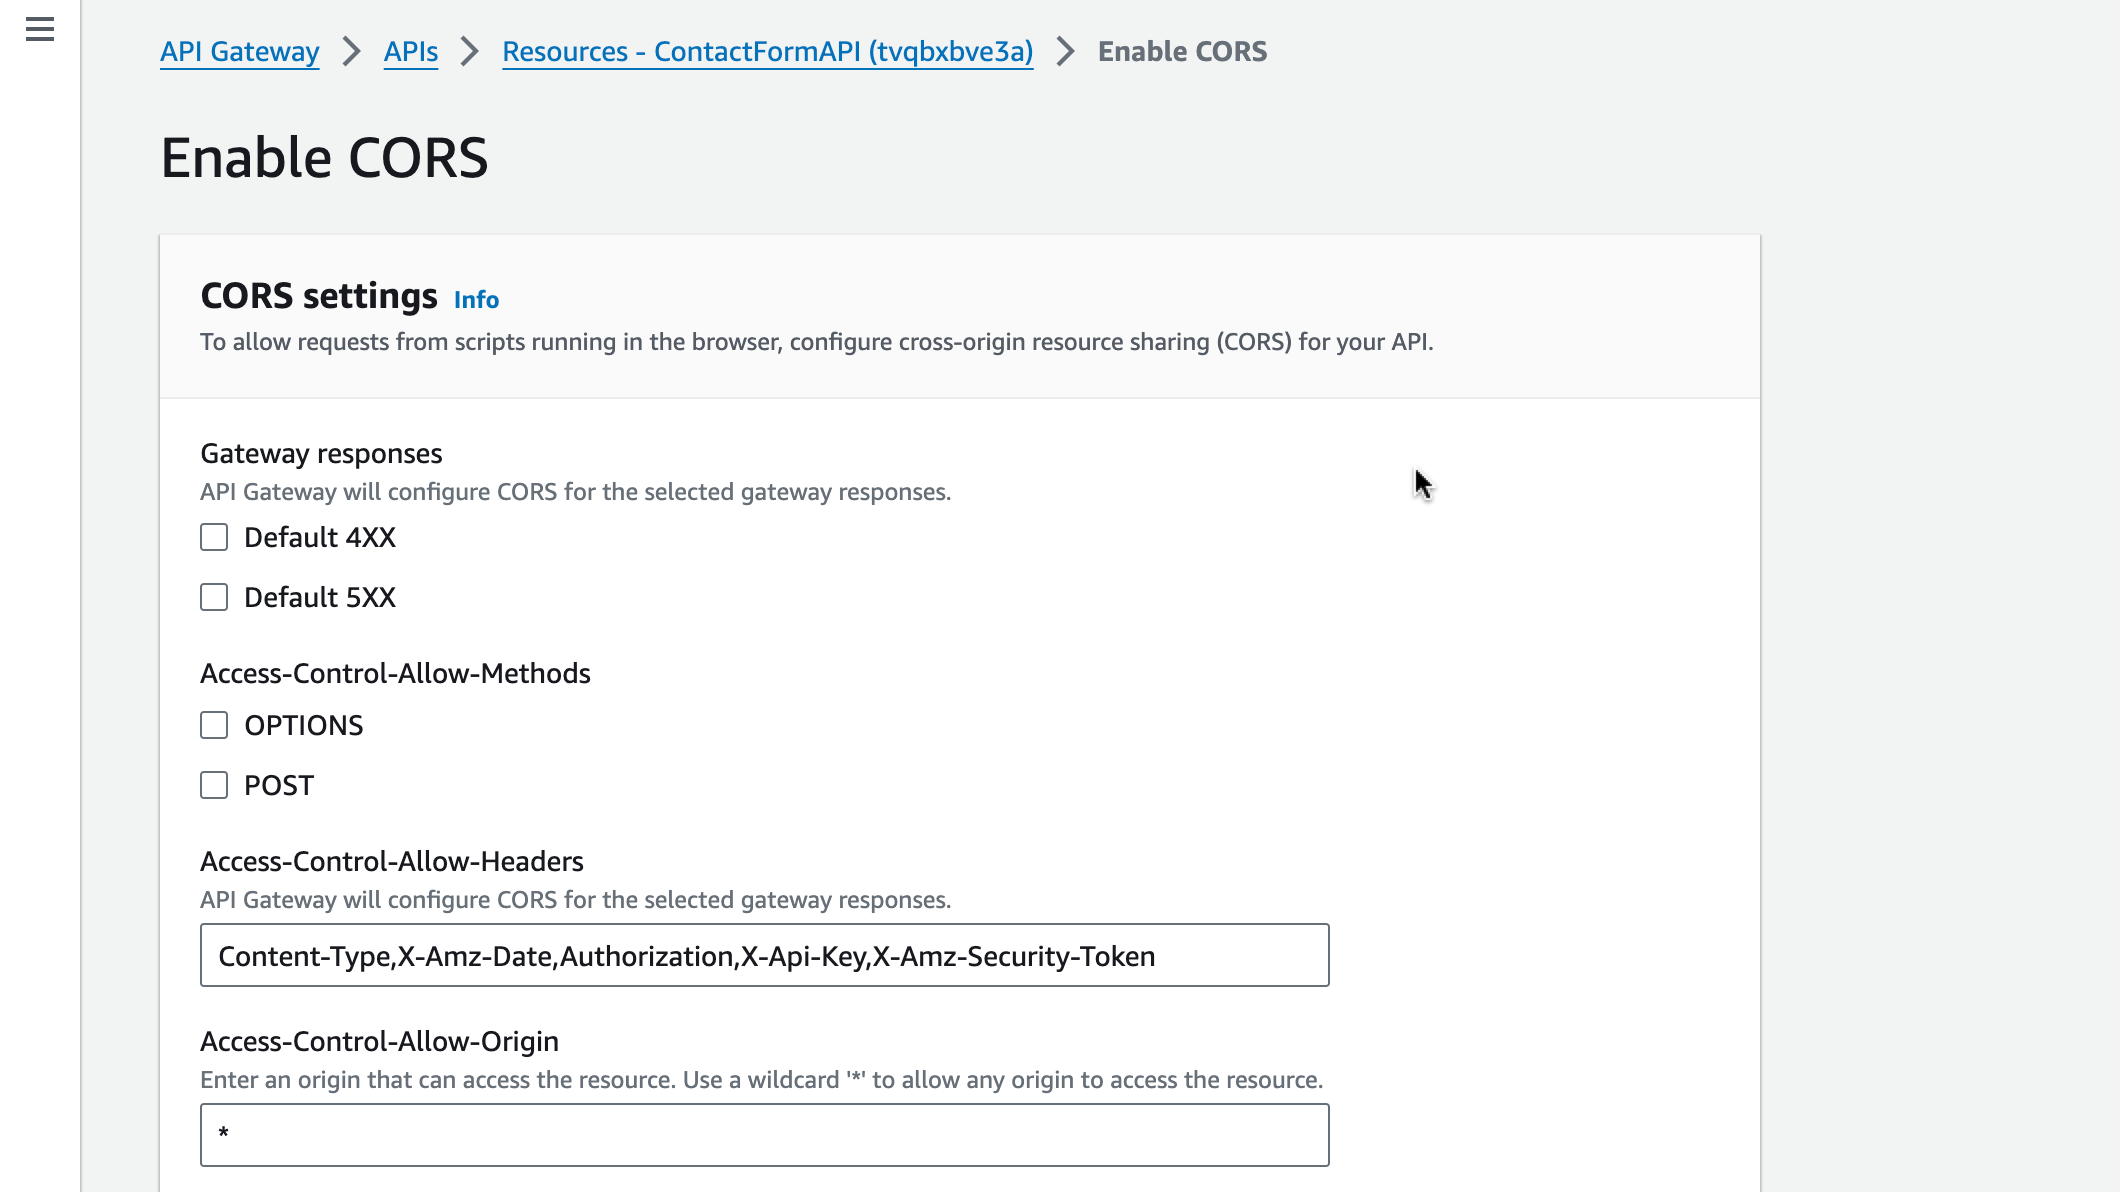Screen dimensions: 2120x1192
Task: Click the Access-Control-Allow-Origin field label
Action: point(379,1041)
